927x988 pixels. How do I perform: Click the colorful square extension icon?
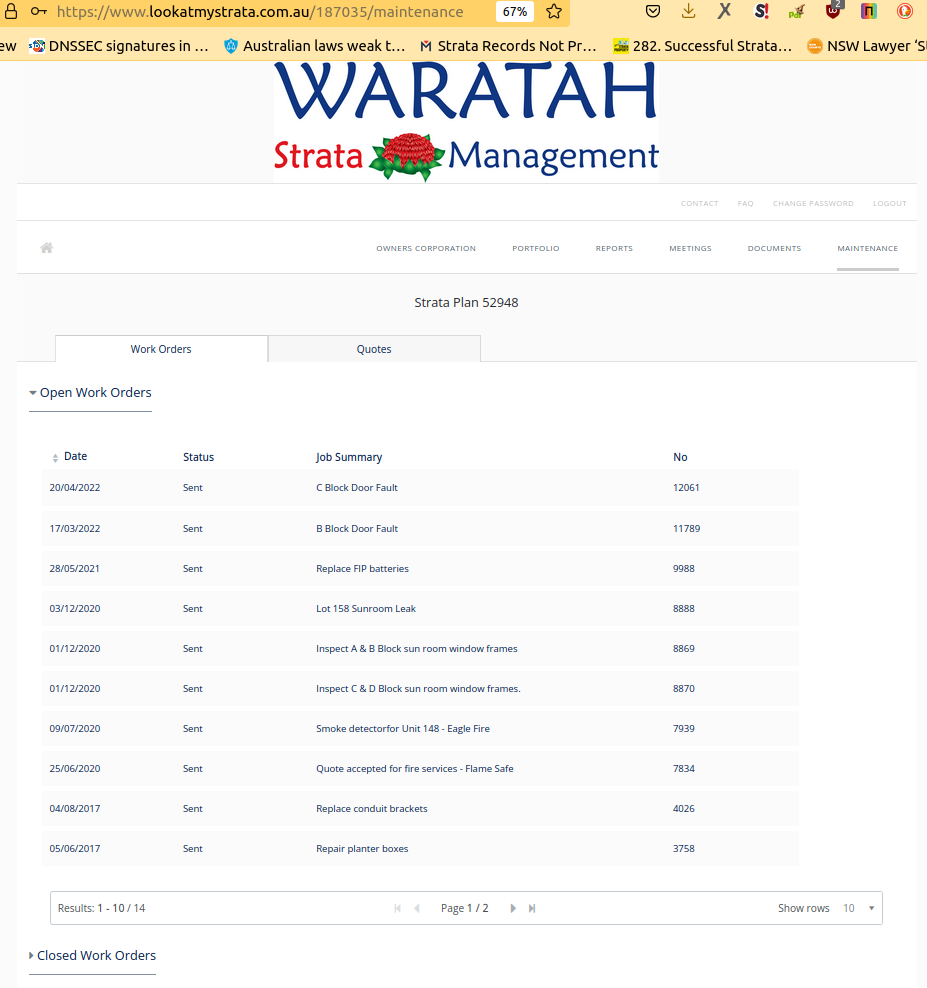[x=869, y=11]
